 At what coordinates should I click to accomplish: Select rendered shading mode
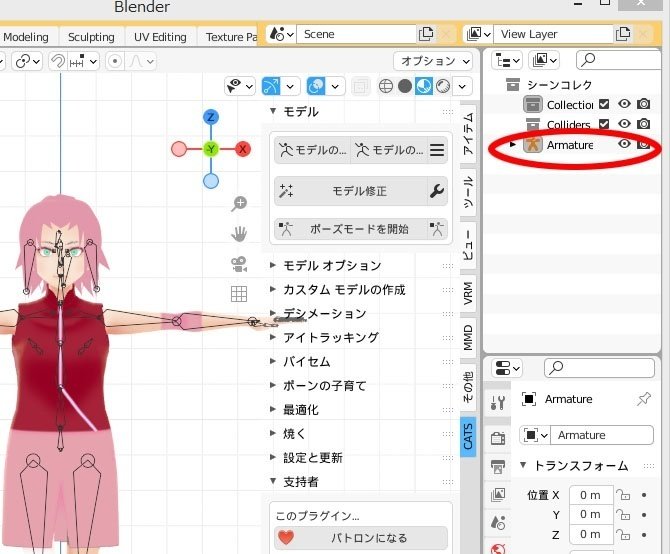pyautogui.click(x=443, y=86)
